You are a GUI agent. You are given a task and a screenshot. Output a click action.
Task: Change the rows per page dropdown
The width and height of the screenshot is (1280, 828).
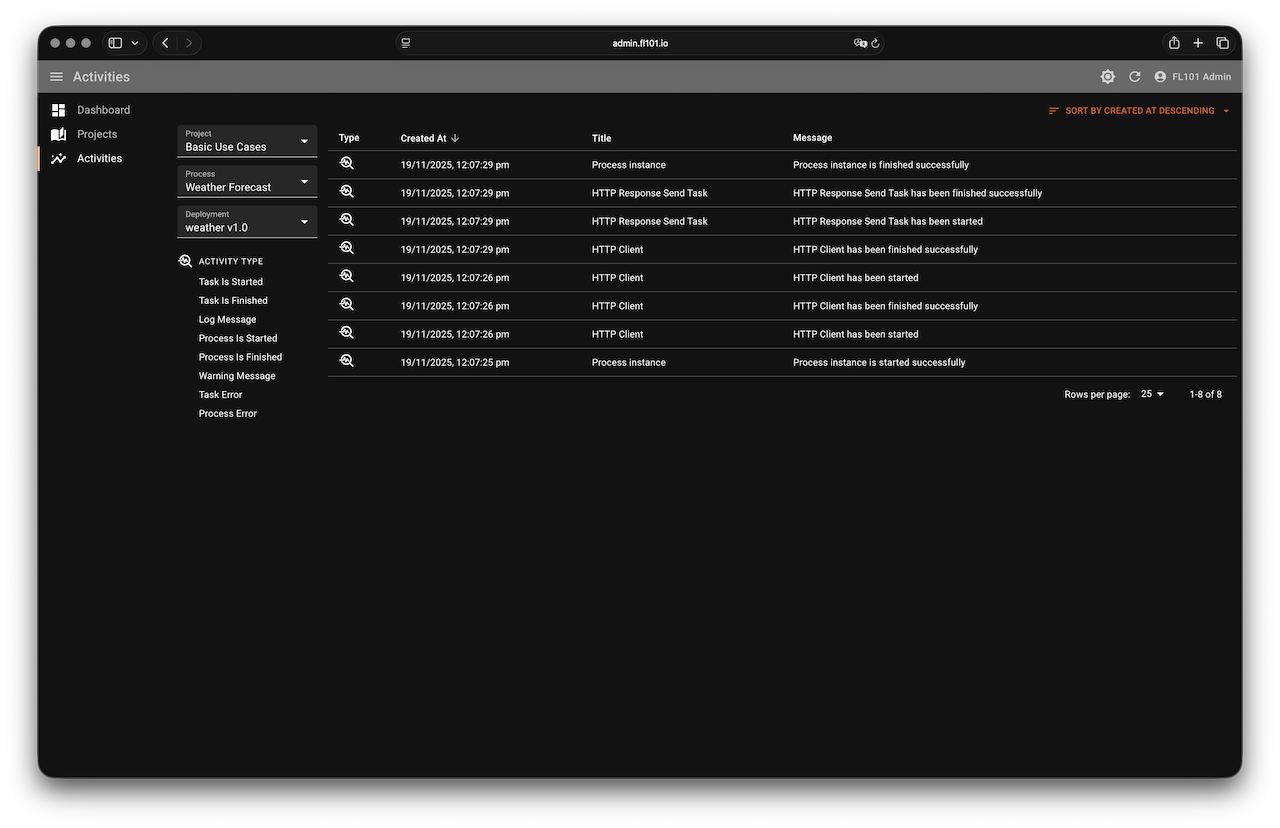coord(1152,394)
